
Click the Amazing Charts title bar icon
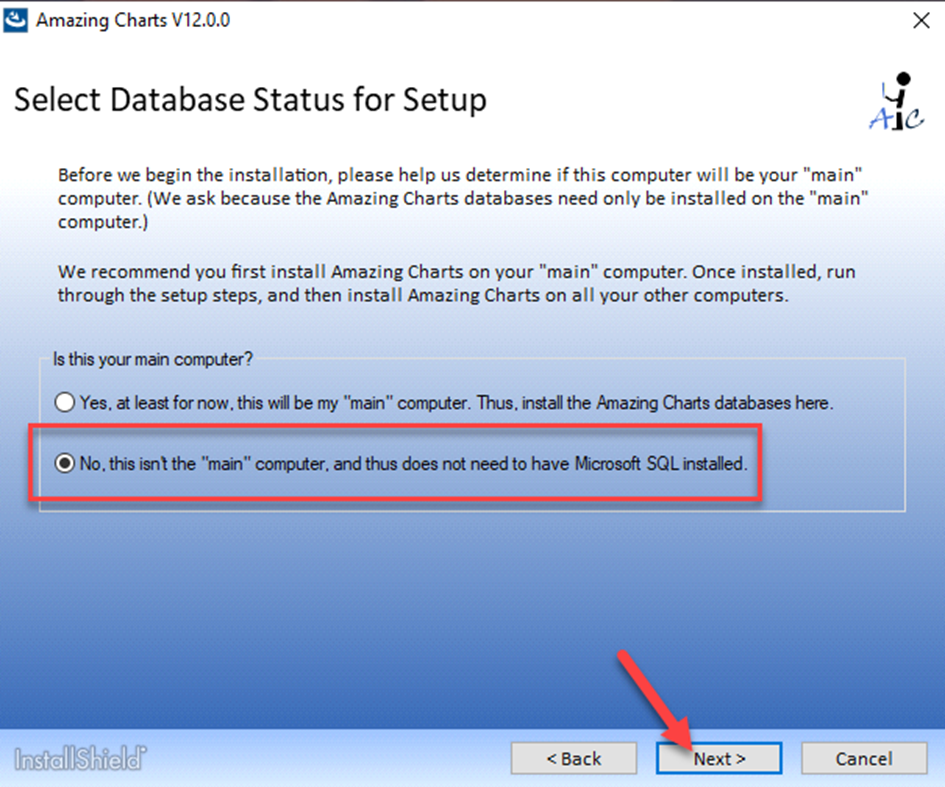(x=16, y=20)
